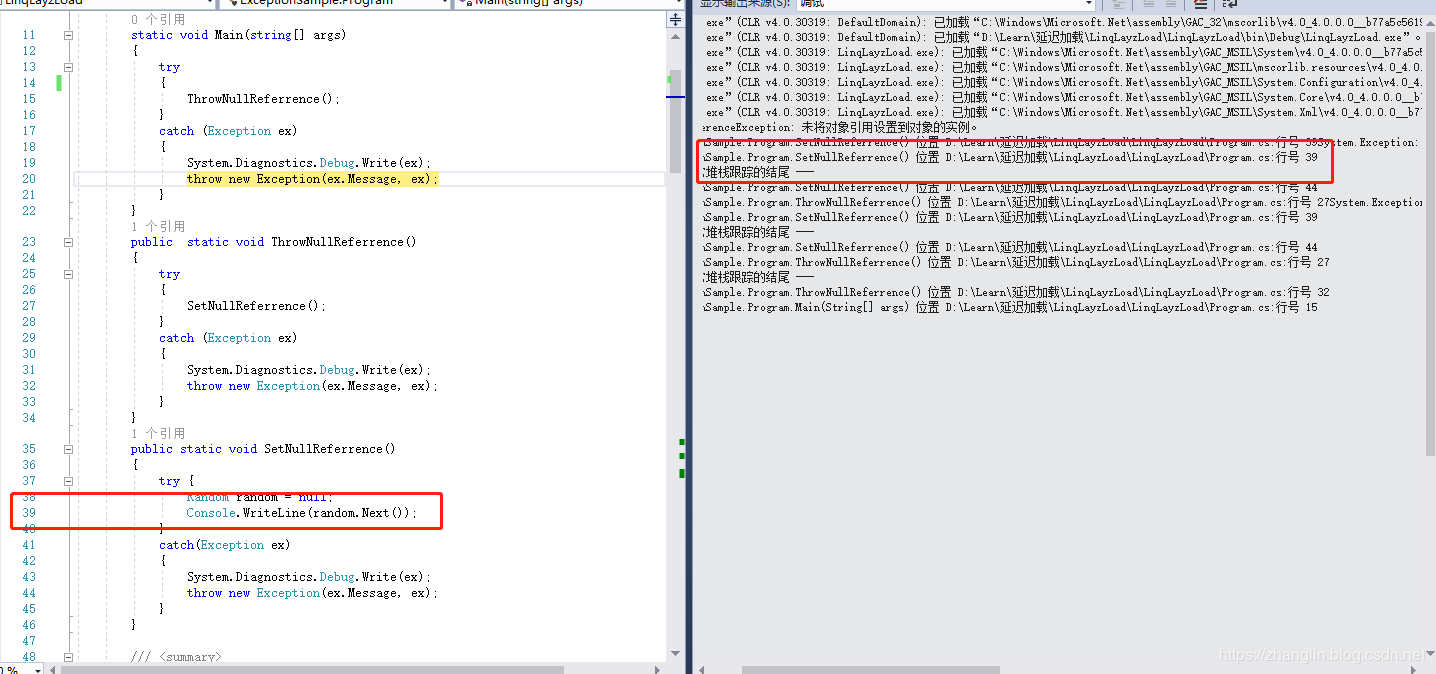Click output line loading bin\Debug\LinqLayzLoad.exe
The image size is (1436, 674).
1064,38
